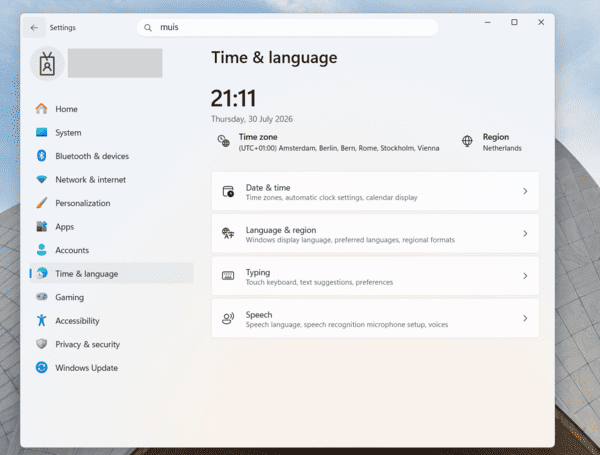
Task: Open Windows Update category
Action: coord(111,368)
